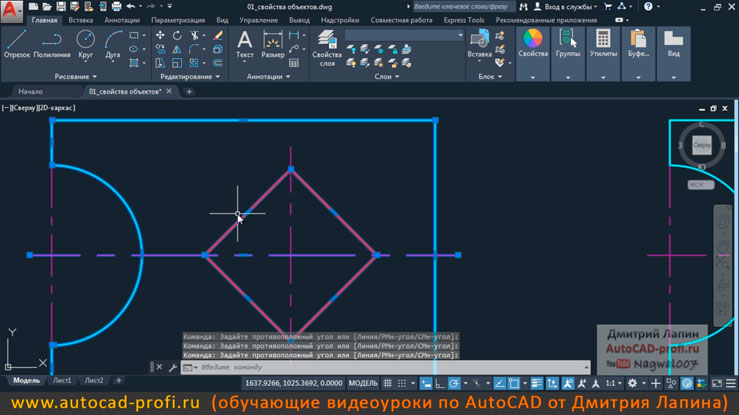Click the Save icon in quick access toolbar
Image resolution: width=739 pixels, height=415 pixels.
61,7
